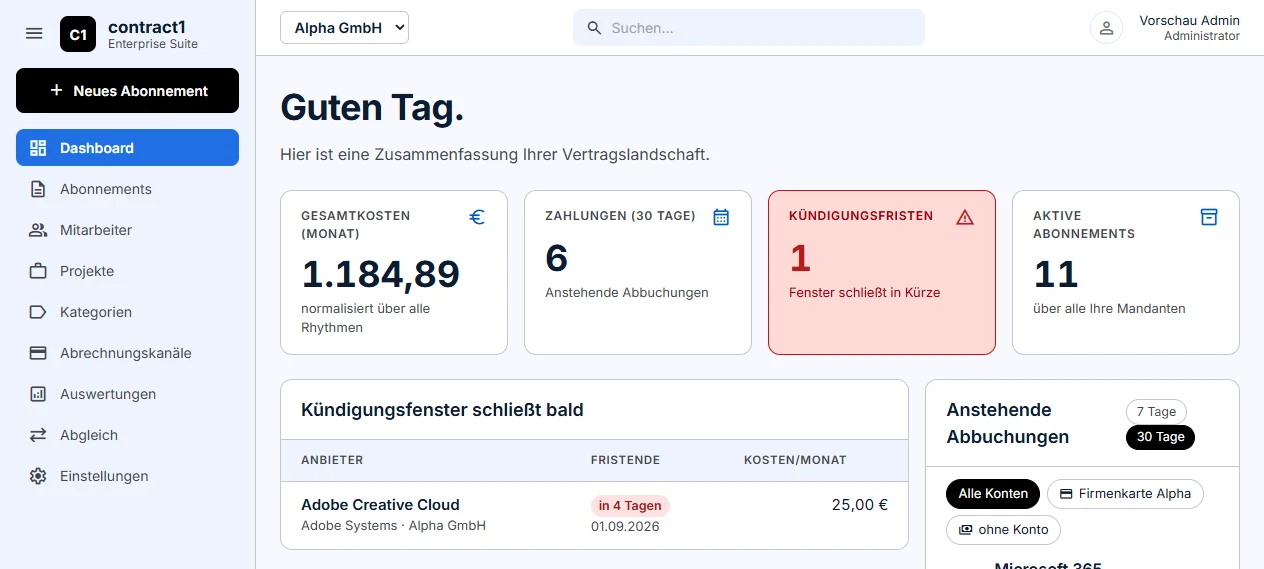Screen dimensions: 1264x569
Task: Filter debits by Alle Konten
Action: [993, 494]
